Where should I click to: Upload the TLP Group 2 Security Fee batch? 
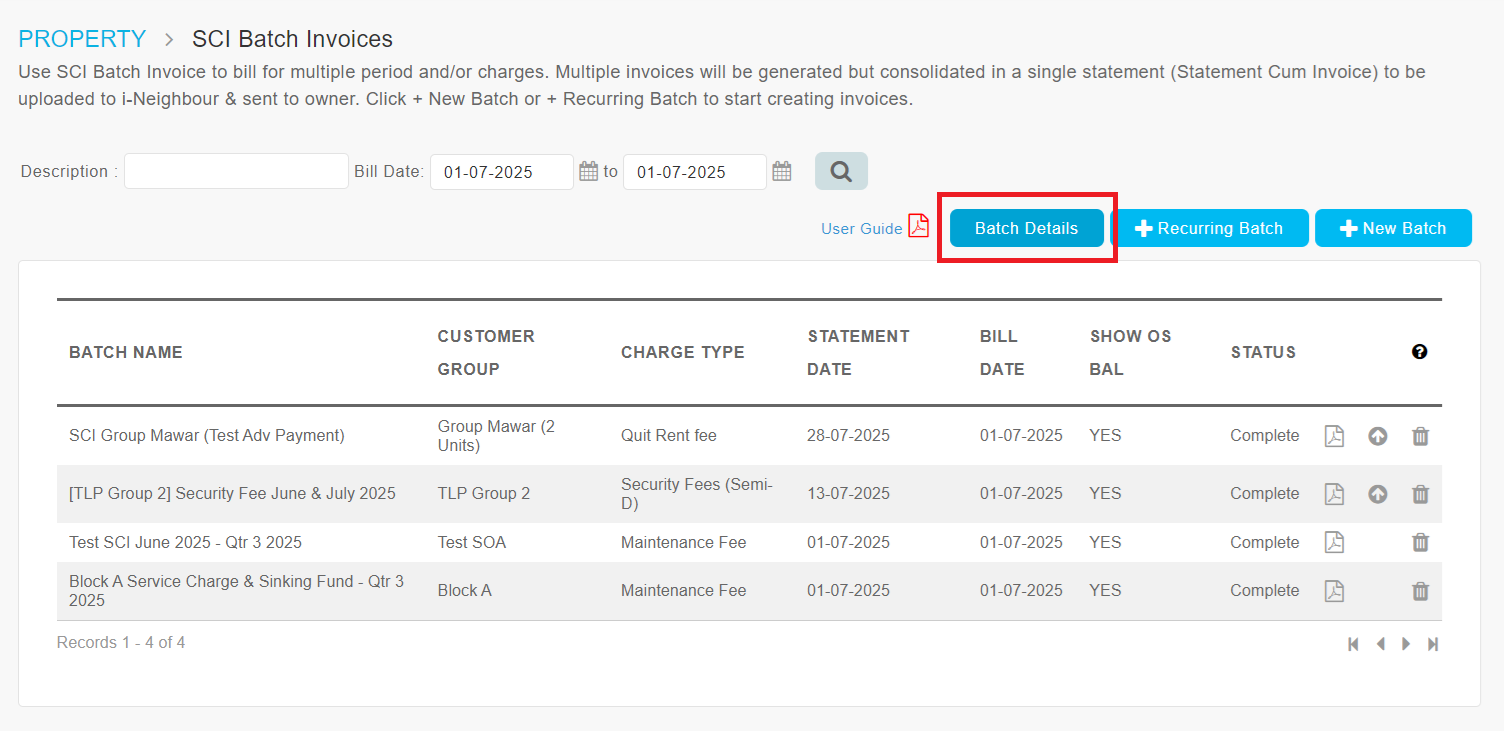tap(1378, 494)
